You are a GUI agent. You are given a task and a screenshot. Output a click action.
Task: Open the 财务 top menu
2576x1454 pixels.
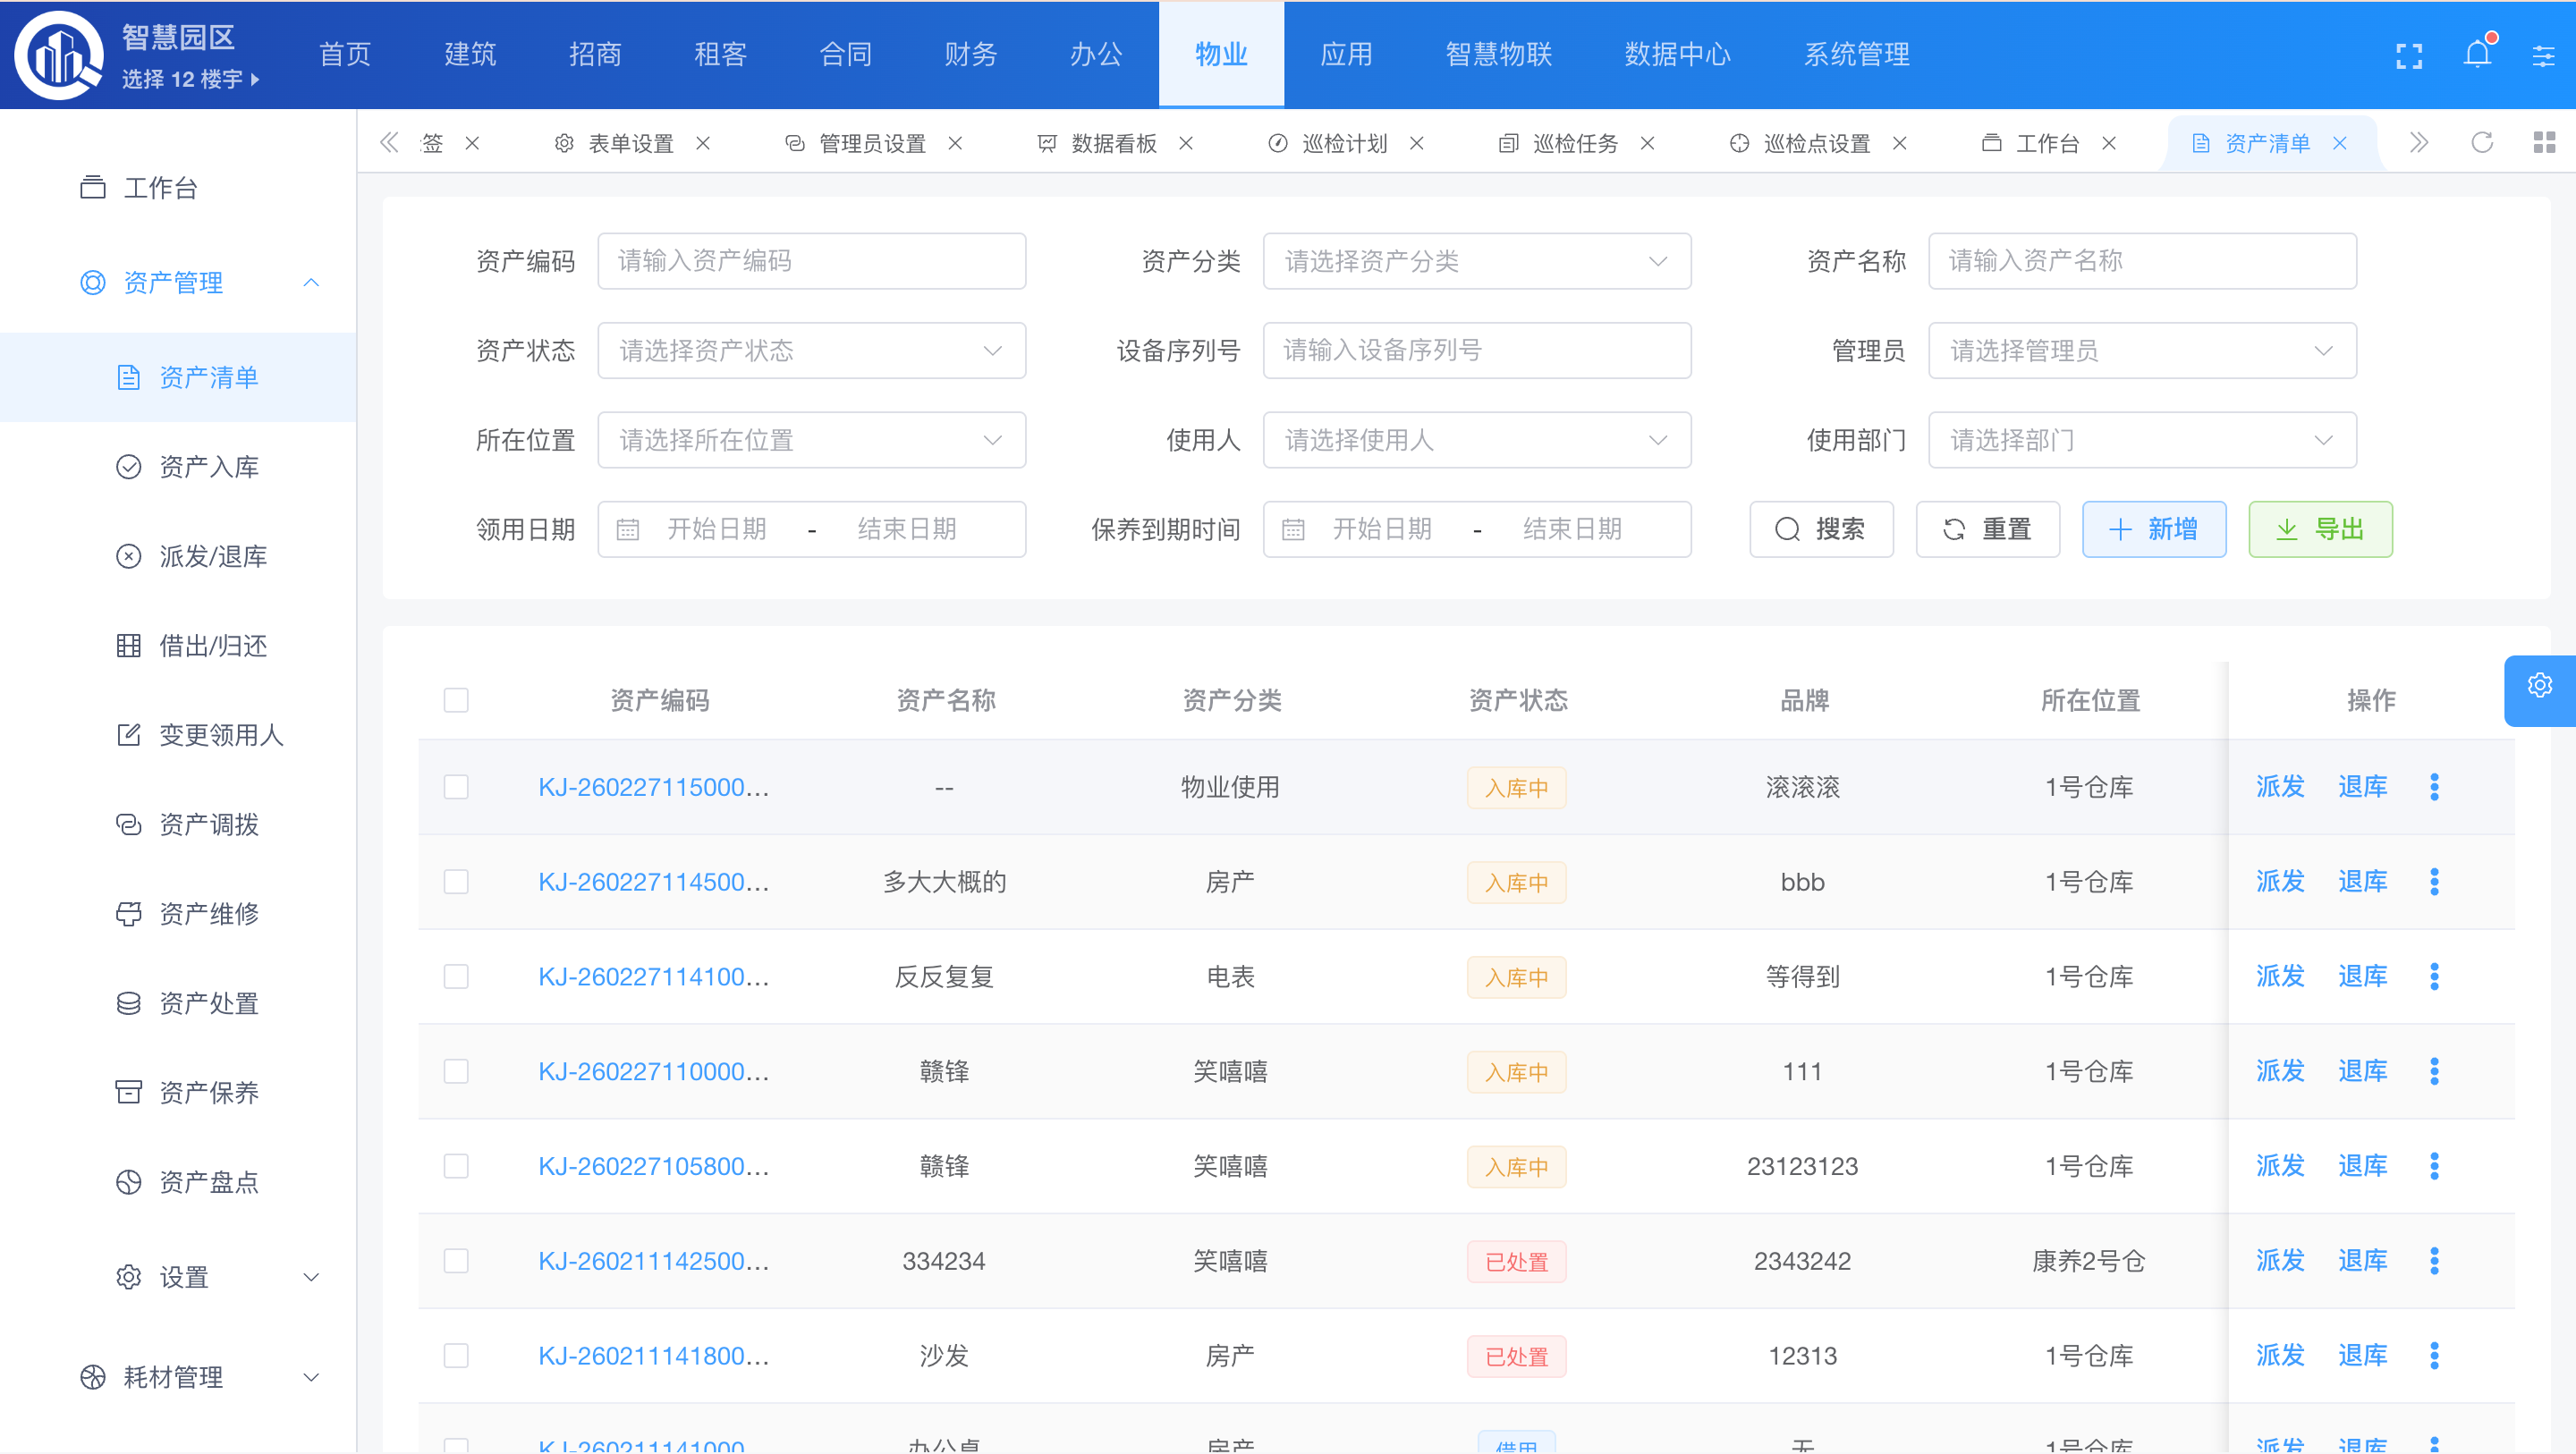pyautogui.click(x=970, y=54)
